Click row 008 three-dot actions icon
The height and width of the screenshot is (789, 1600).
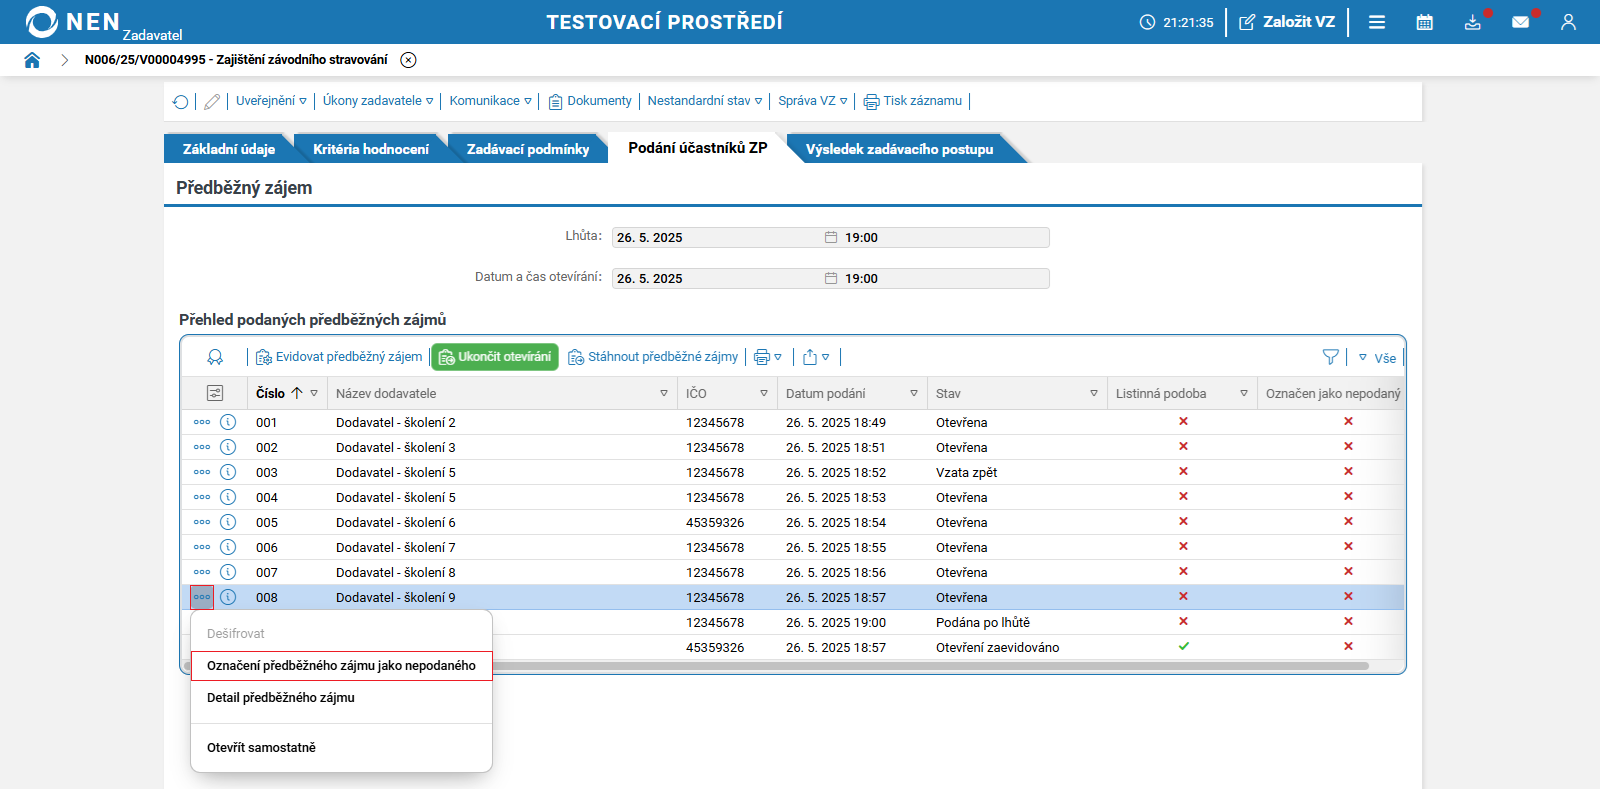coord(202,597)
